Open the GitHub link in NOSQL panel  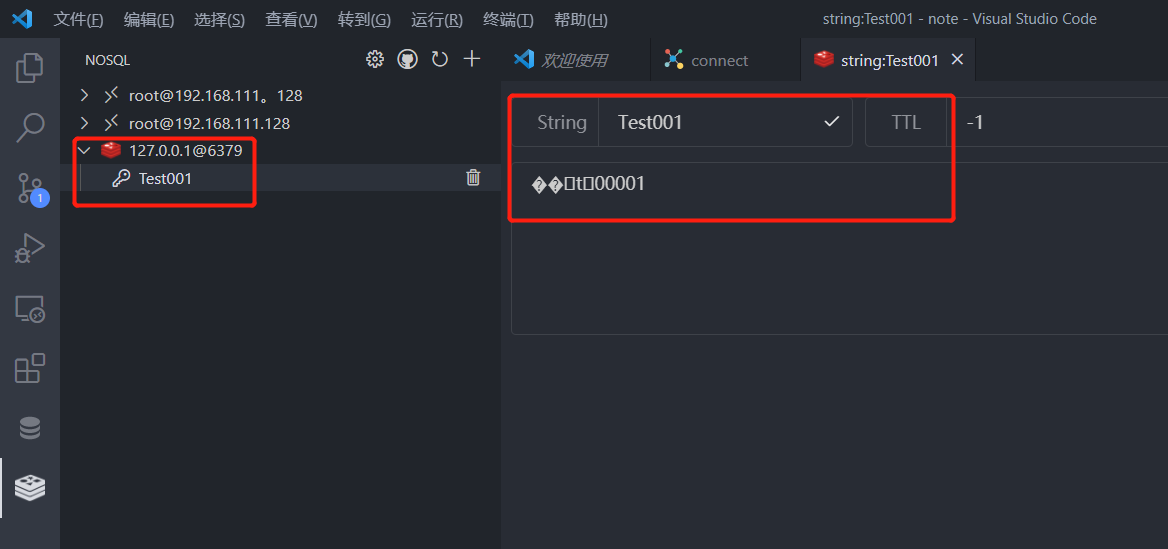pyautogui.click(x=407, y=60)
